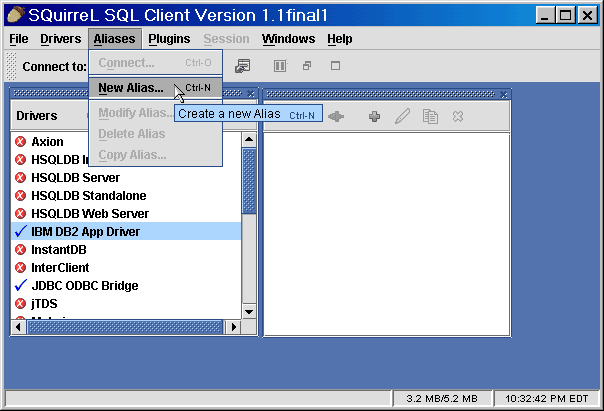The width and height of the screenshot is (604, 411).
Task: Click the connect to alias plug icon
Action: [x=336, y=116]
